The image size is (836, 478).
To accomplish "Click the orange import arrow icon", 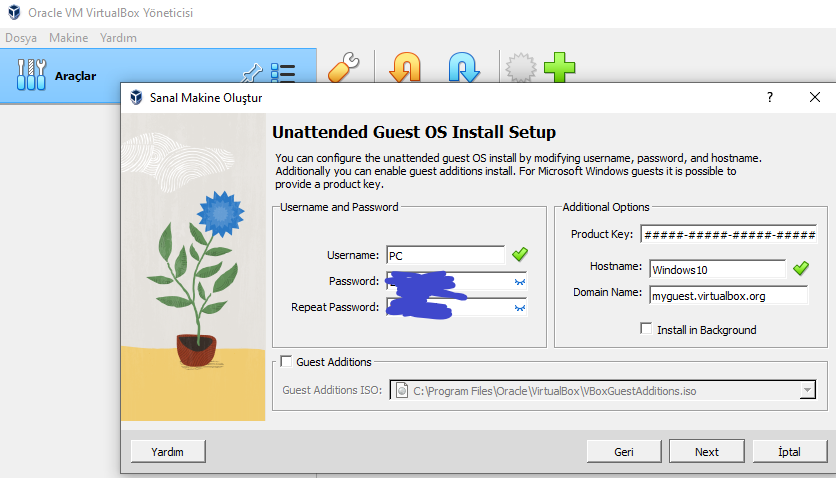I will click(x=405, y=68).
